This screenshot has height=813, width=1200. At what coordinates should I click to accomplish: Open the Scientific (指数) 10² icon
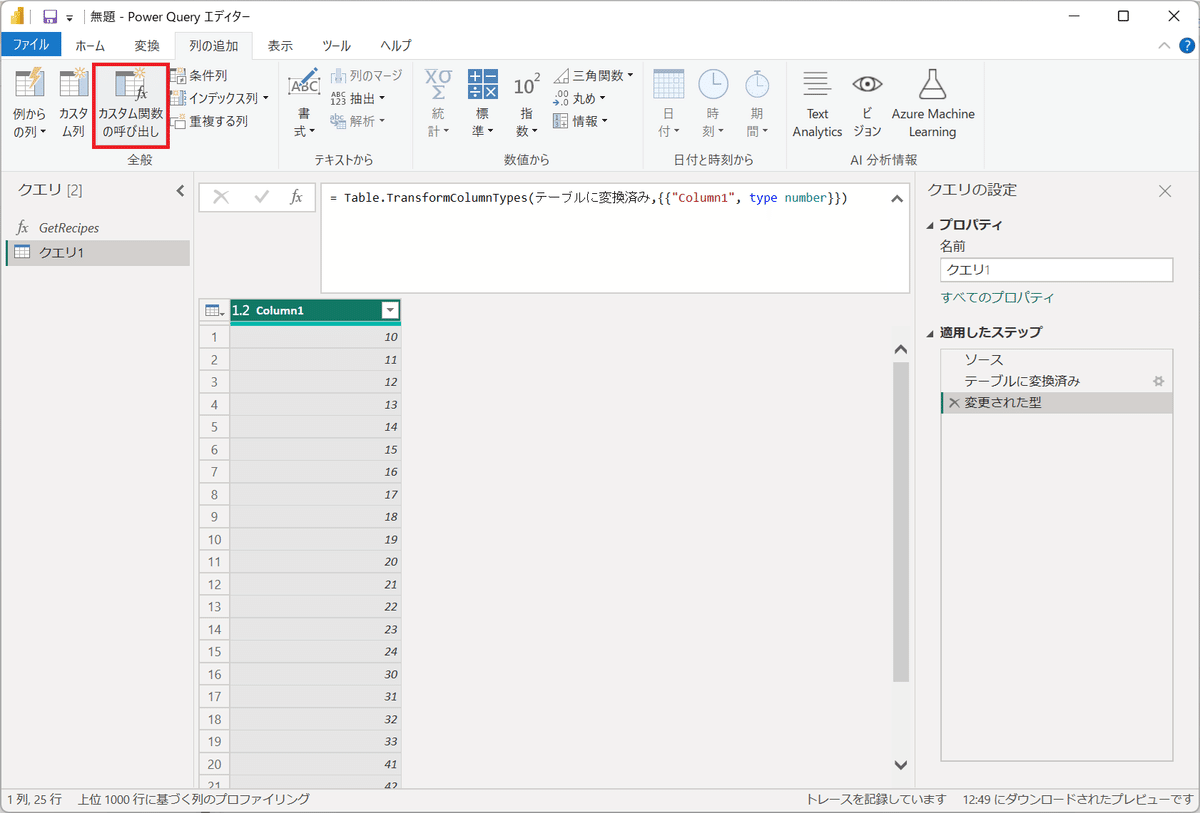[x=526, y=86]
